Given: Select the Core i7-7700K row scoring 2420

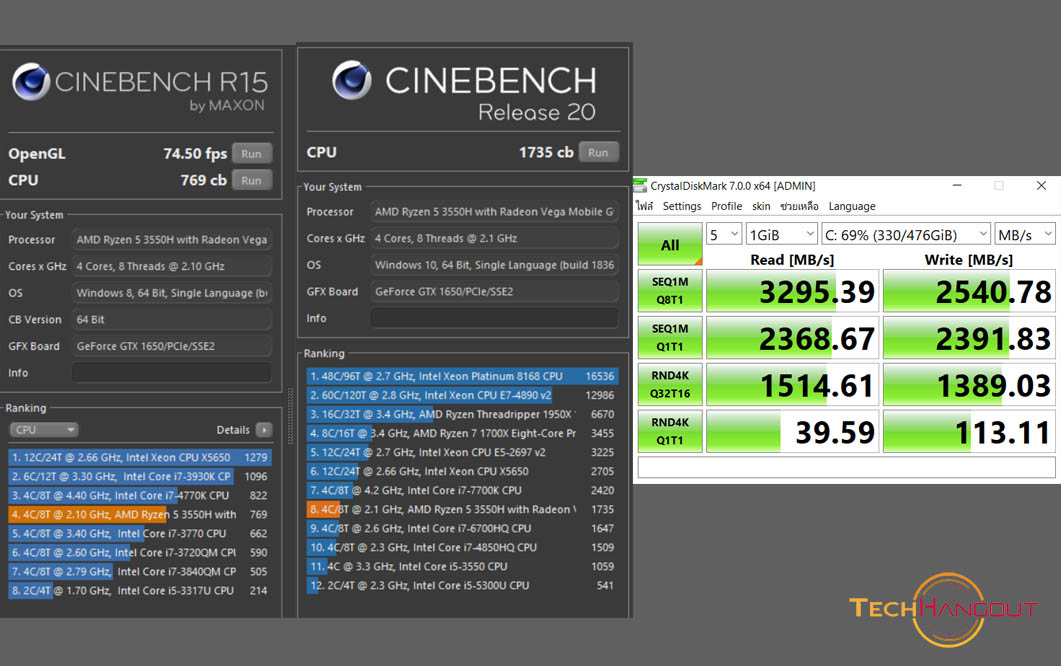Looking at the screenshot, I should click(x=462, y=490).
